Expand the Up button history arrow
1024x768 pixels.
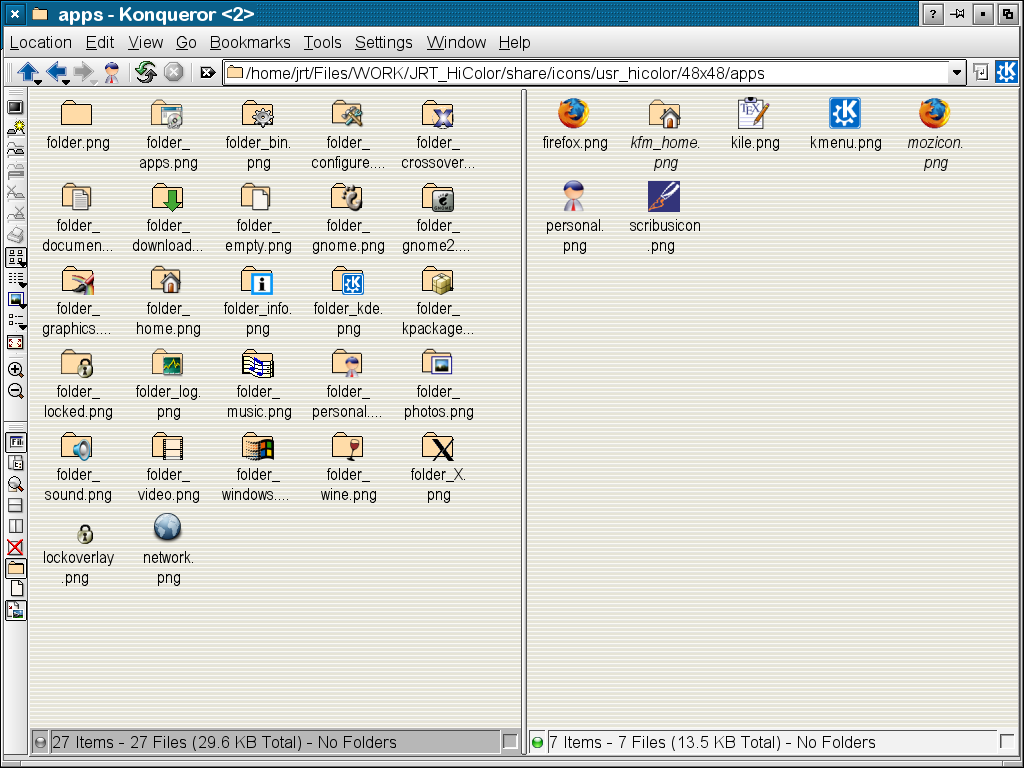39,82
